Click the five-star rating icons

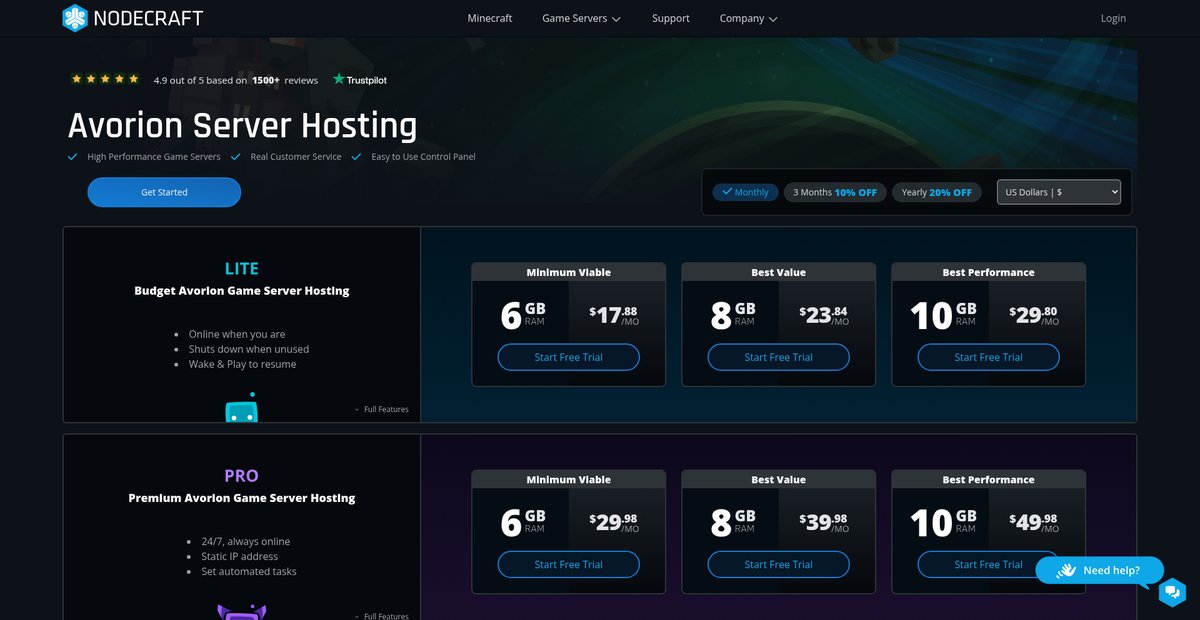(105, 79)
